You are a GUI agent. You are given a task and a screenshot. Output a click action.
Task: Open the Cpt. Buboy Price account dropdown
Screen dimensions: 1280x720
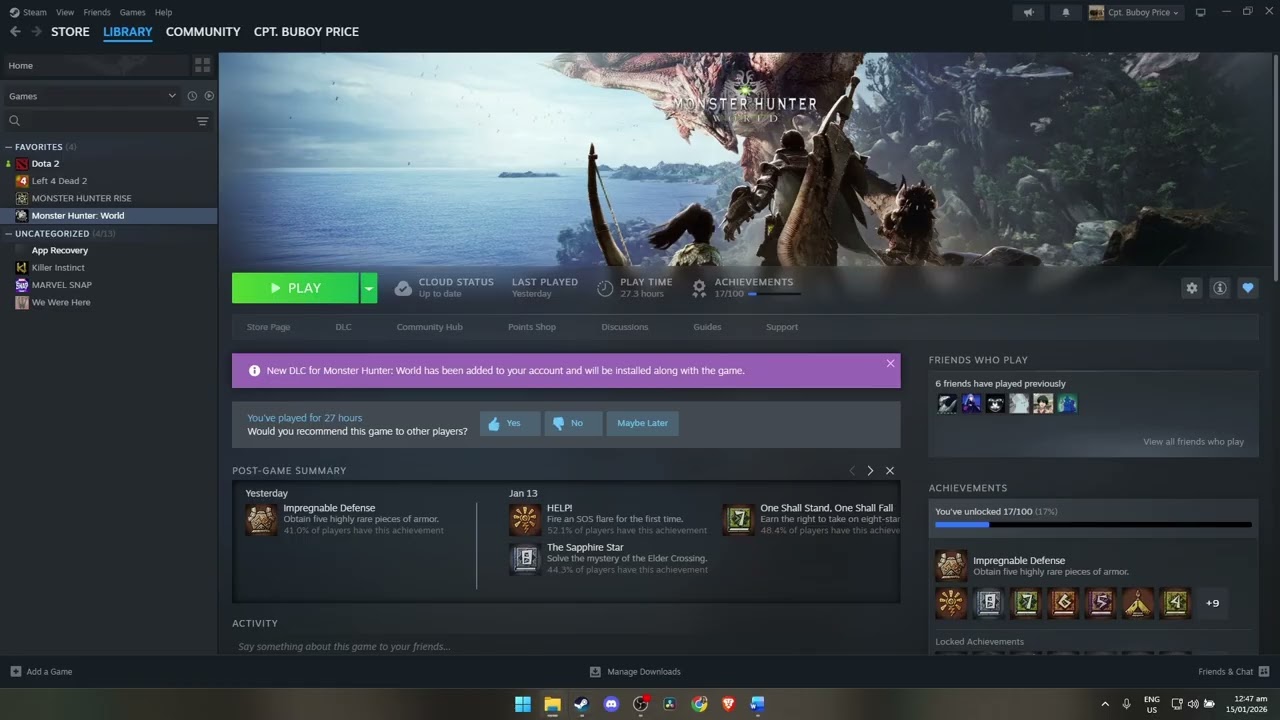1135,12
